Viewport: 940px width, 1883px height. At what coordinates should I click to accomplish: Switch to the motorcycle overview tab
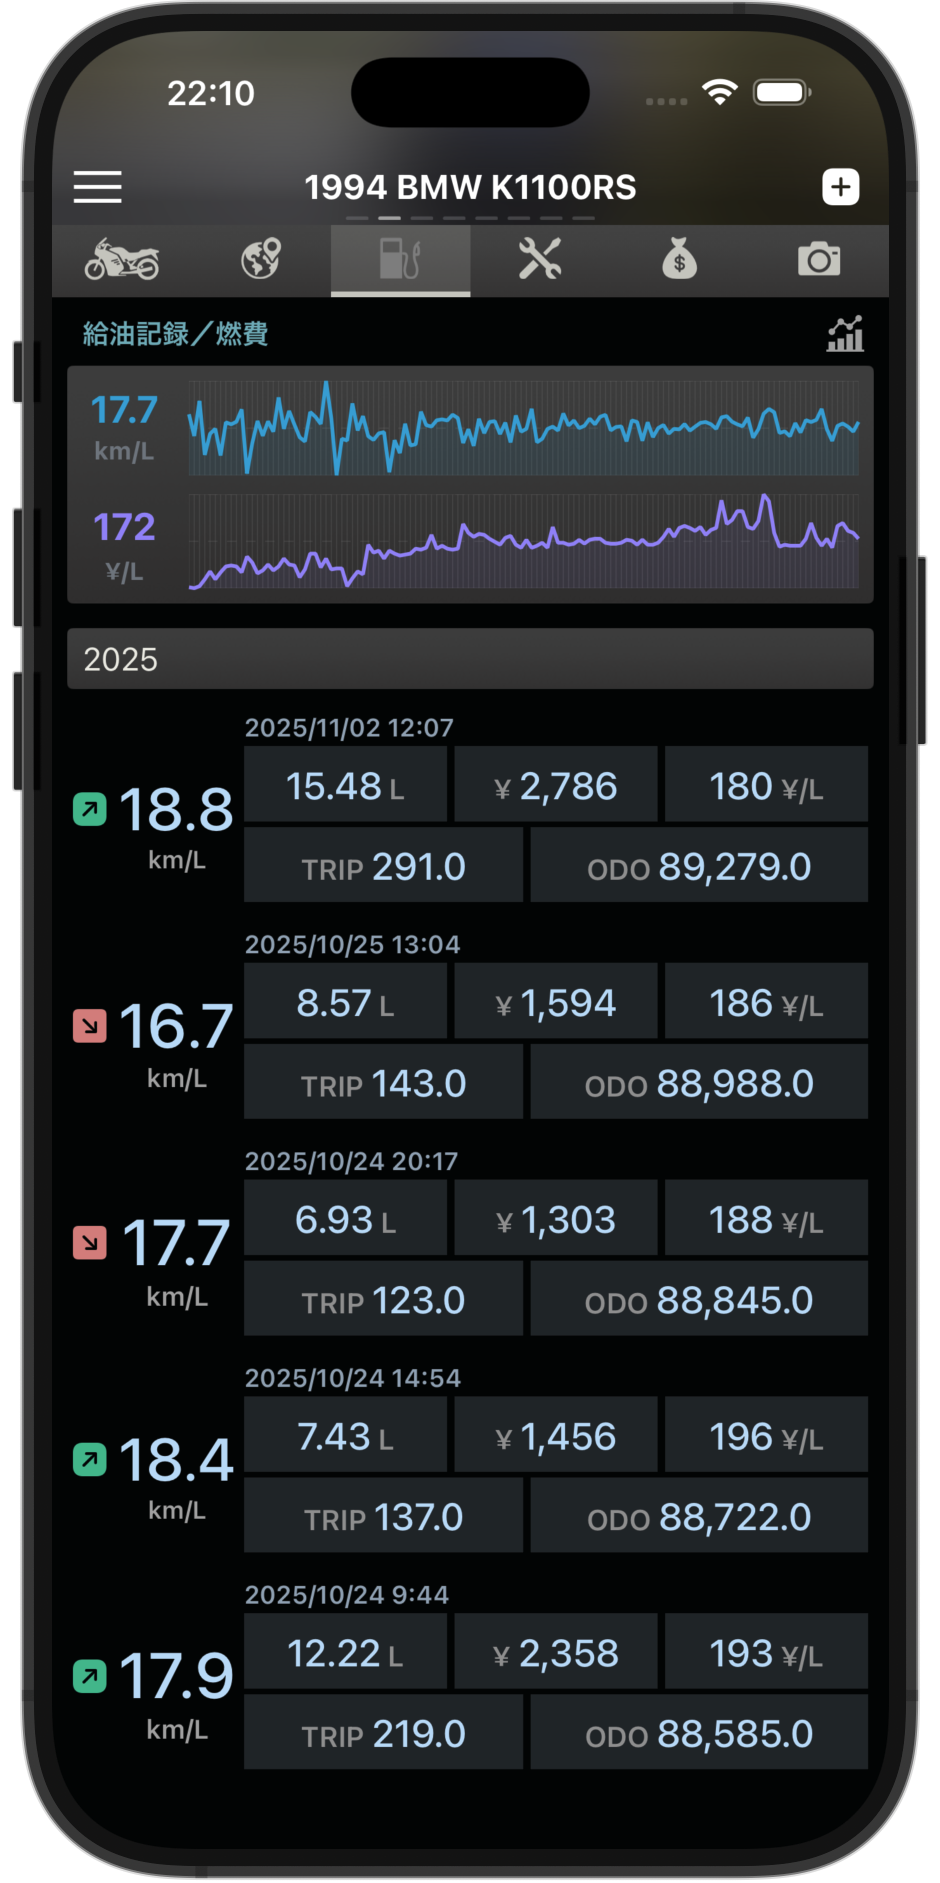121,260
